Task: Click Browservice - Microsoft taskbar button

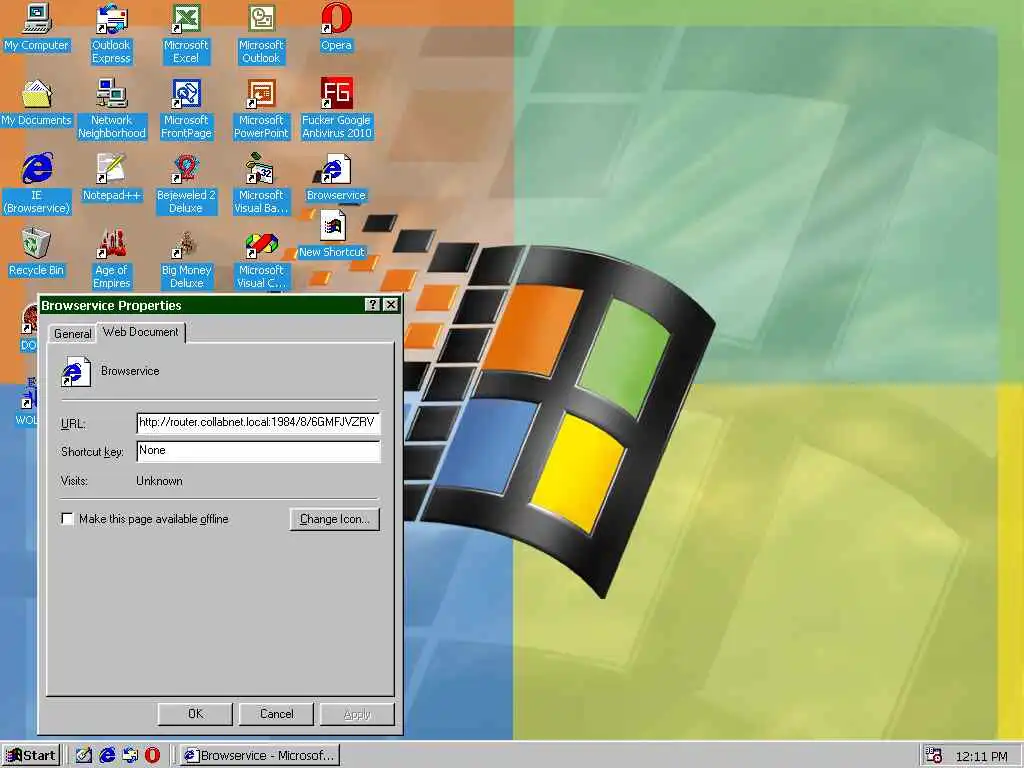Action: tap(259, 756)
